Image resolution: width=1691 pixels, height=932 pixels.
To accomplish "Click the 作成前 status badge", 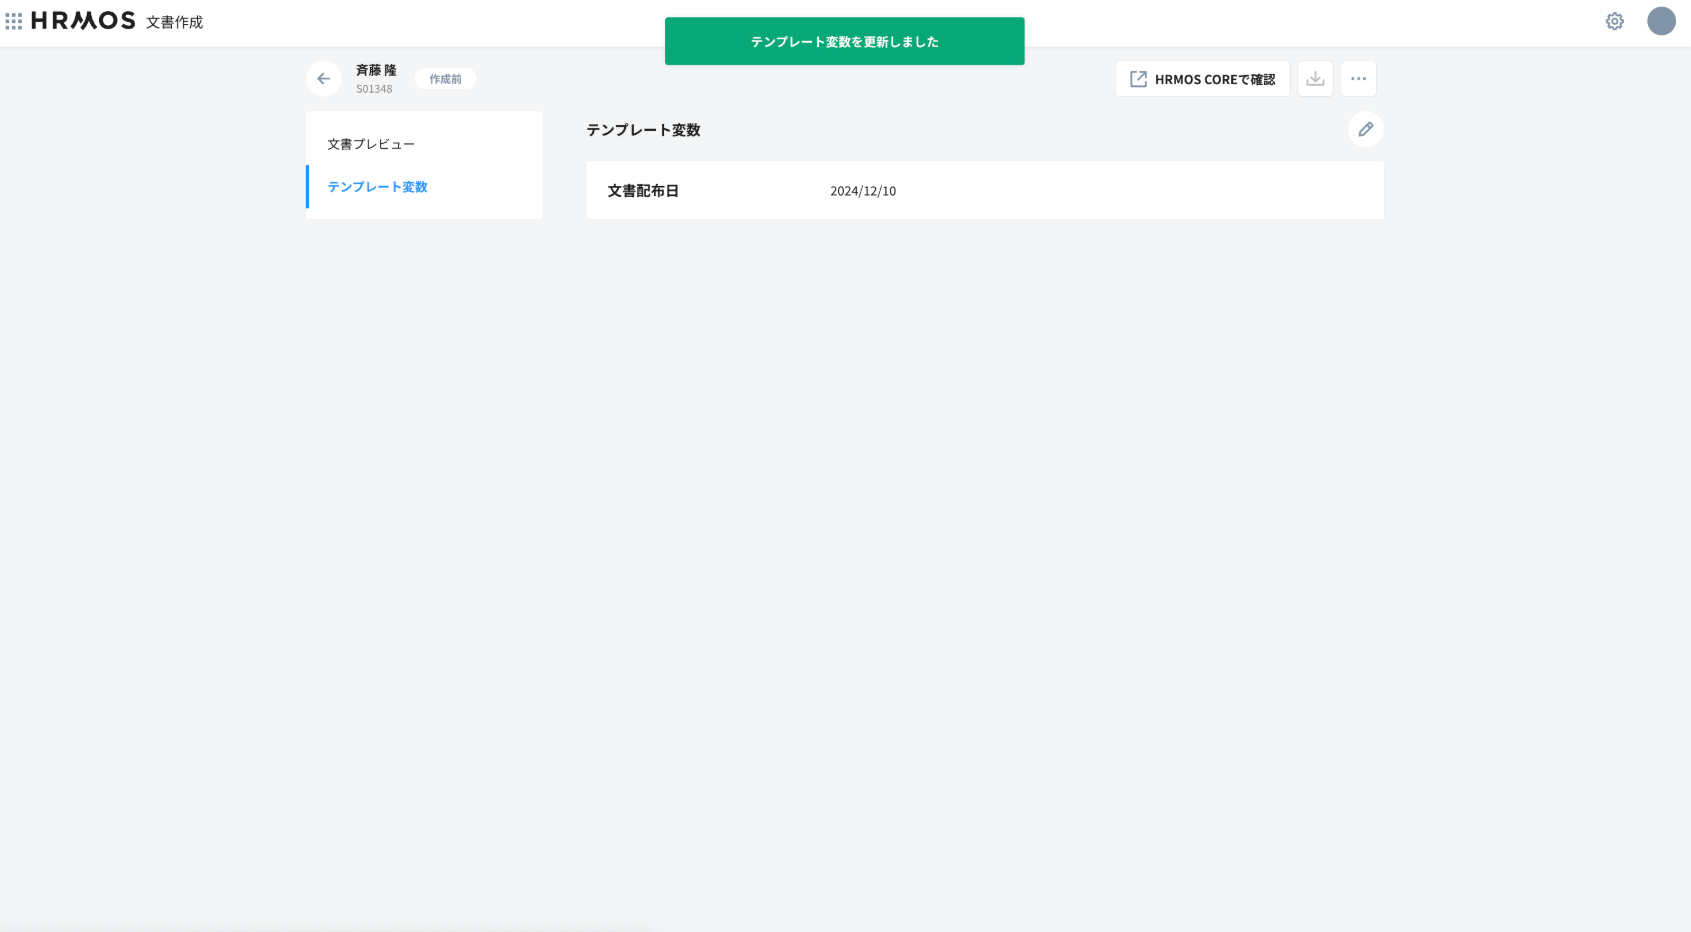I will coord(445,79).
